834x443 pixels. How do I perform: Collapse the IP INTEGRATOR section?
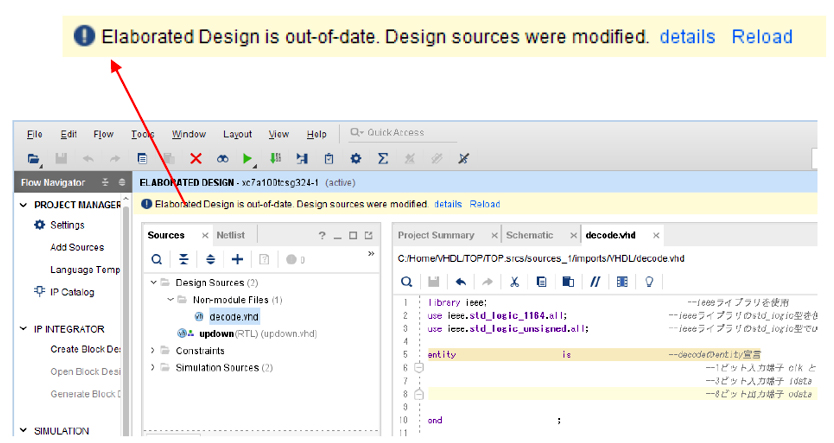[x=23, y=329]
